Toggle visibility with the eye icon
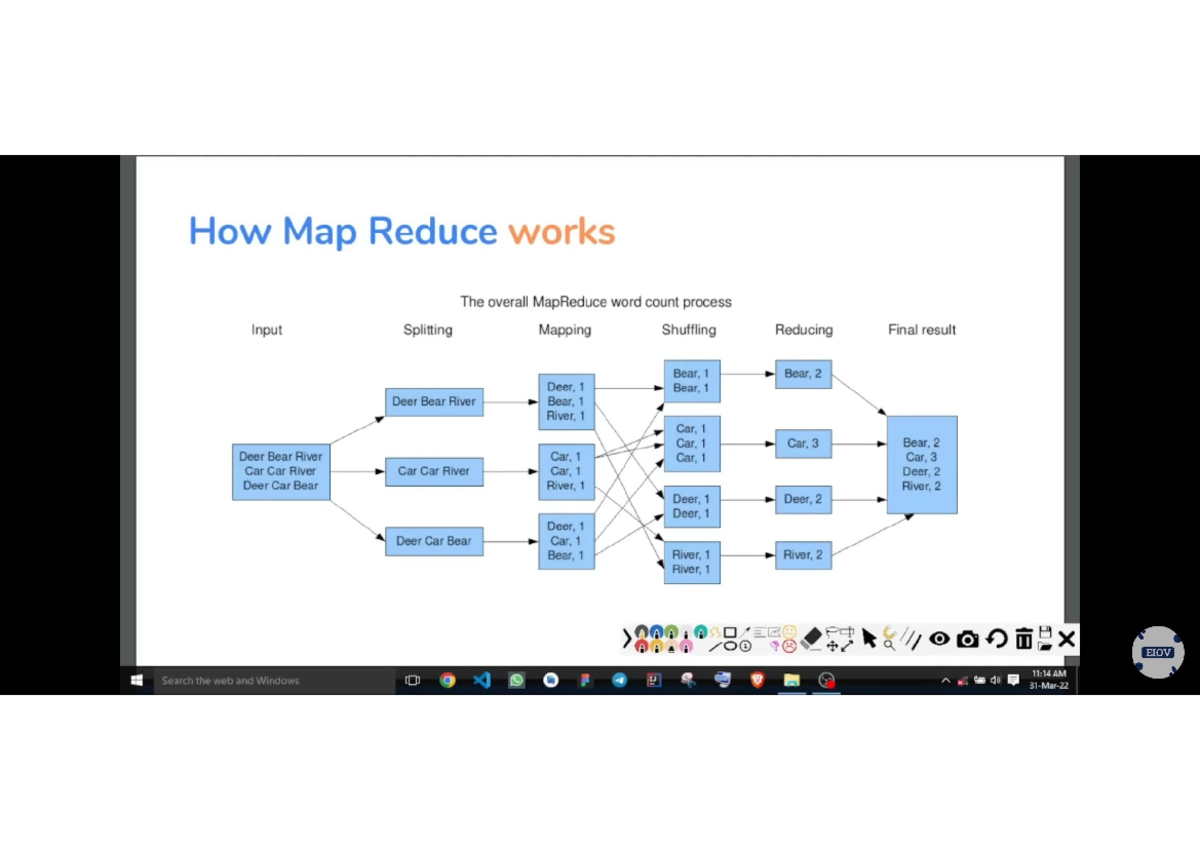The height and width of the screenshot is (849, 1200). click(939, 639)
